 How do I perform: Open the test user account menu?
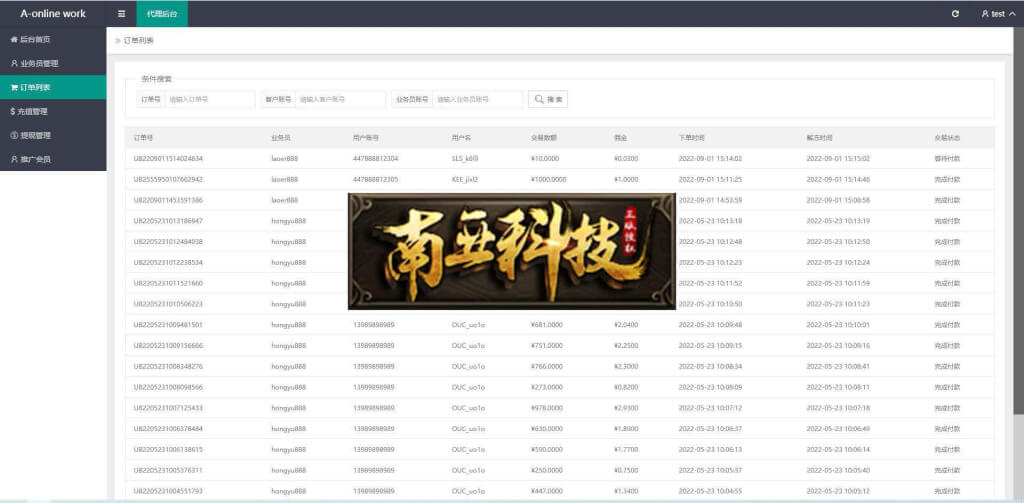pos(998,14)
